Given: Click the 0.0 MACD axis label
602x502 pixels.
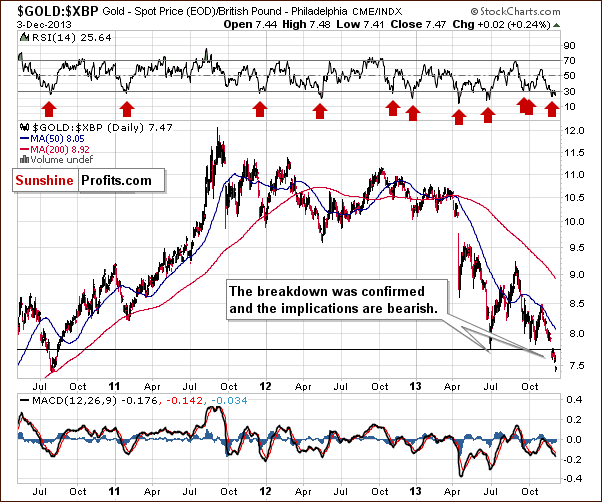Looking at the screenshot, I should pos(574,439).
